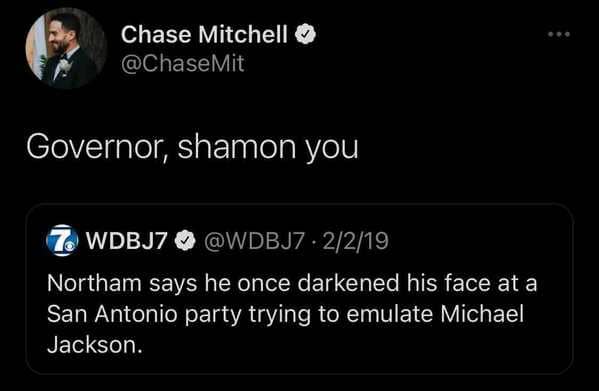Click the Chase Mitchell display name

204,34
